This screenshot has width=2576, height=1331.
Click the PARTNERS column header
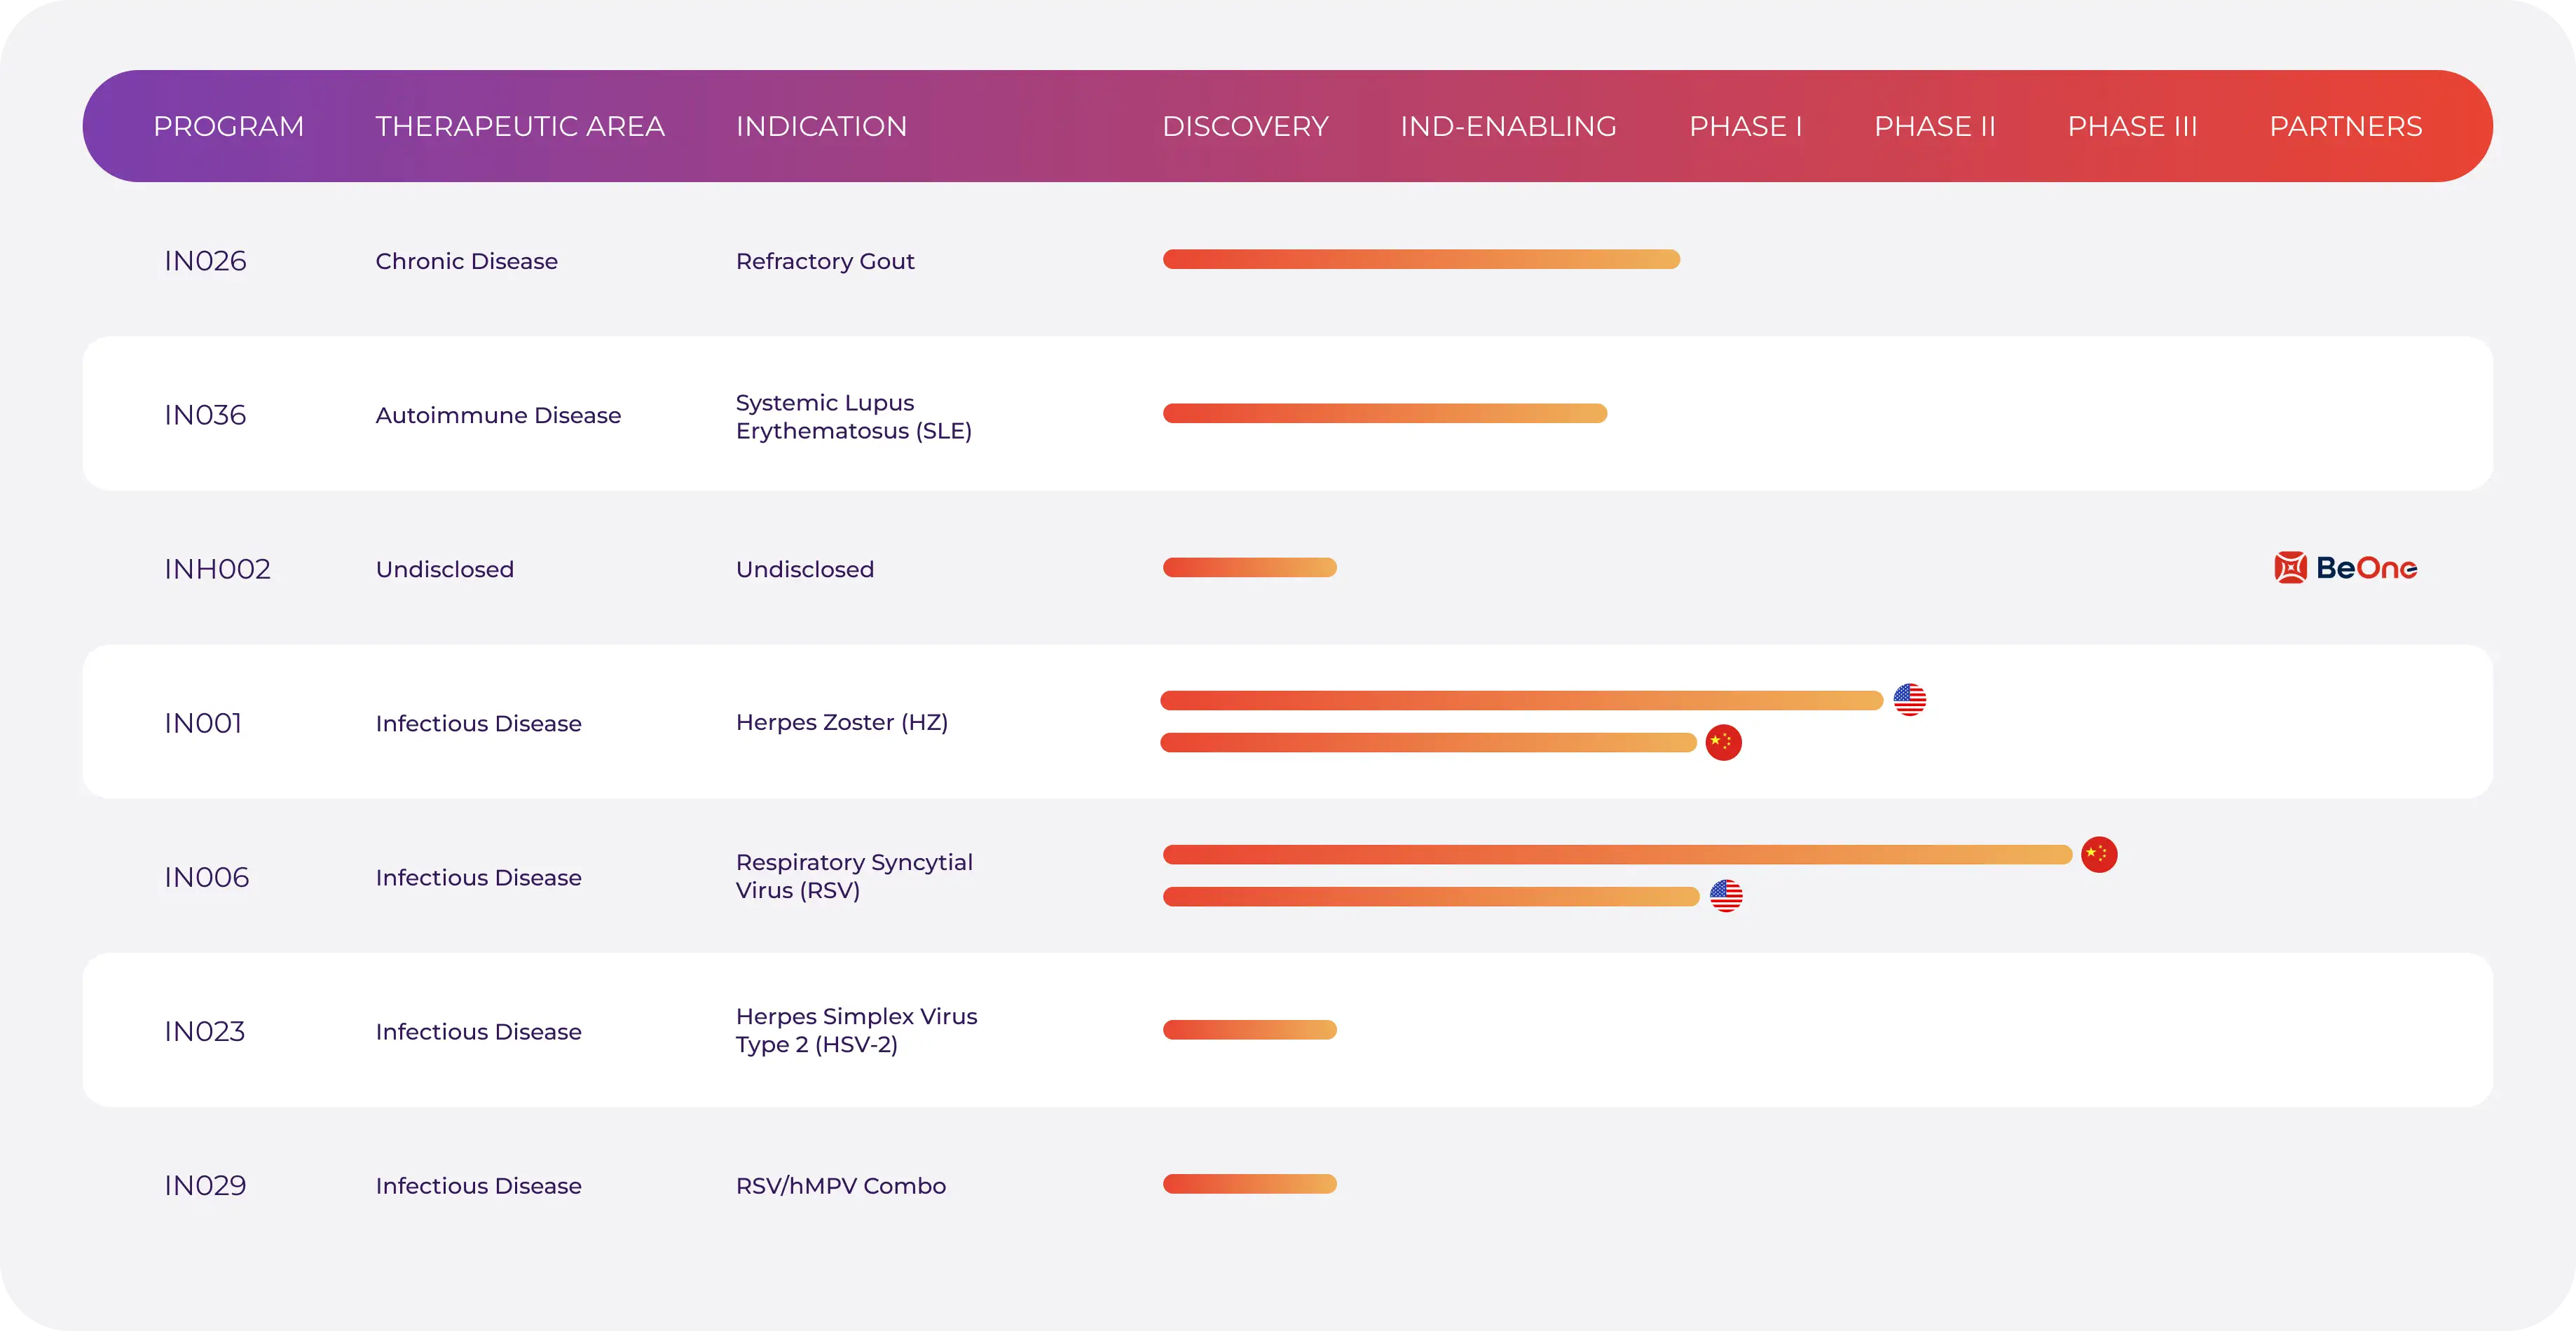tap(2345, 126)
